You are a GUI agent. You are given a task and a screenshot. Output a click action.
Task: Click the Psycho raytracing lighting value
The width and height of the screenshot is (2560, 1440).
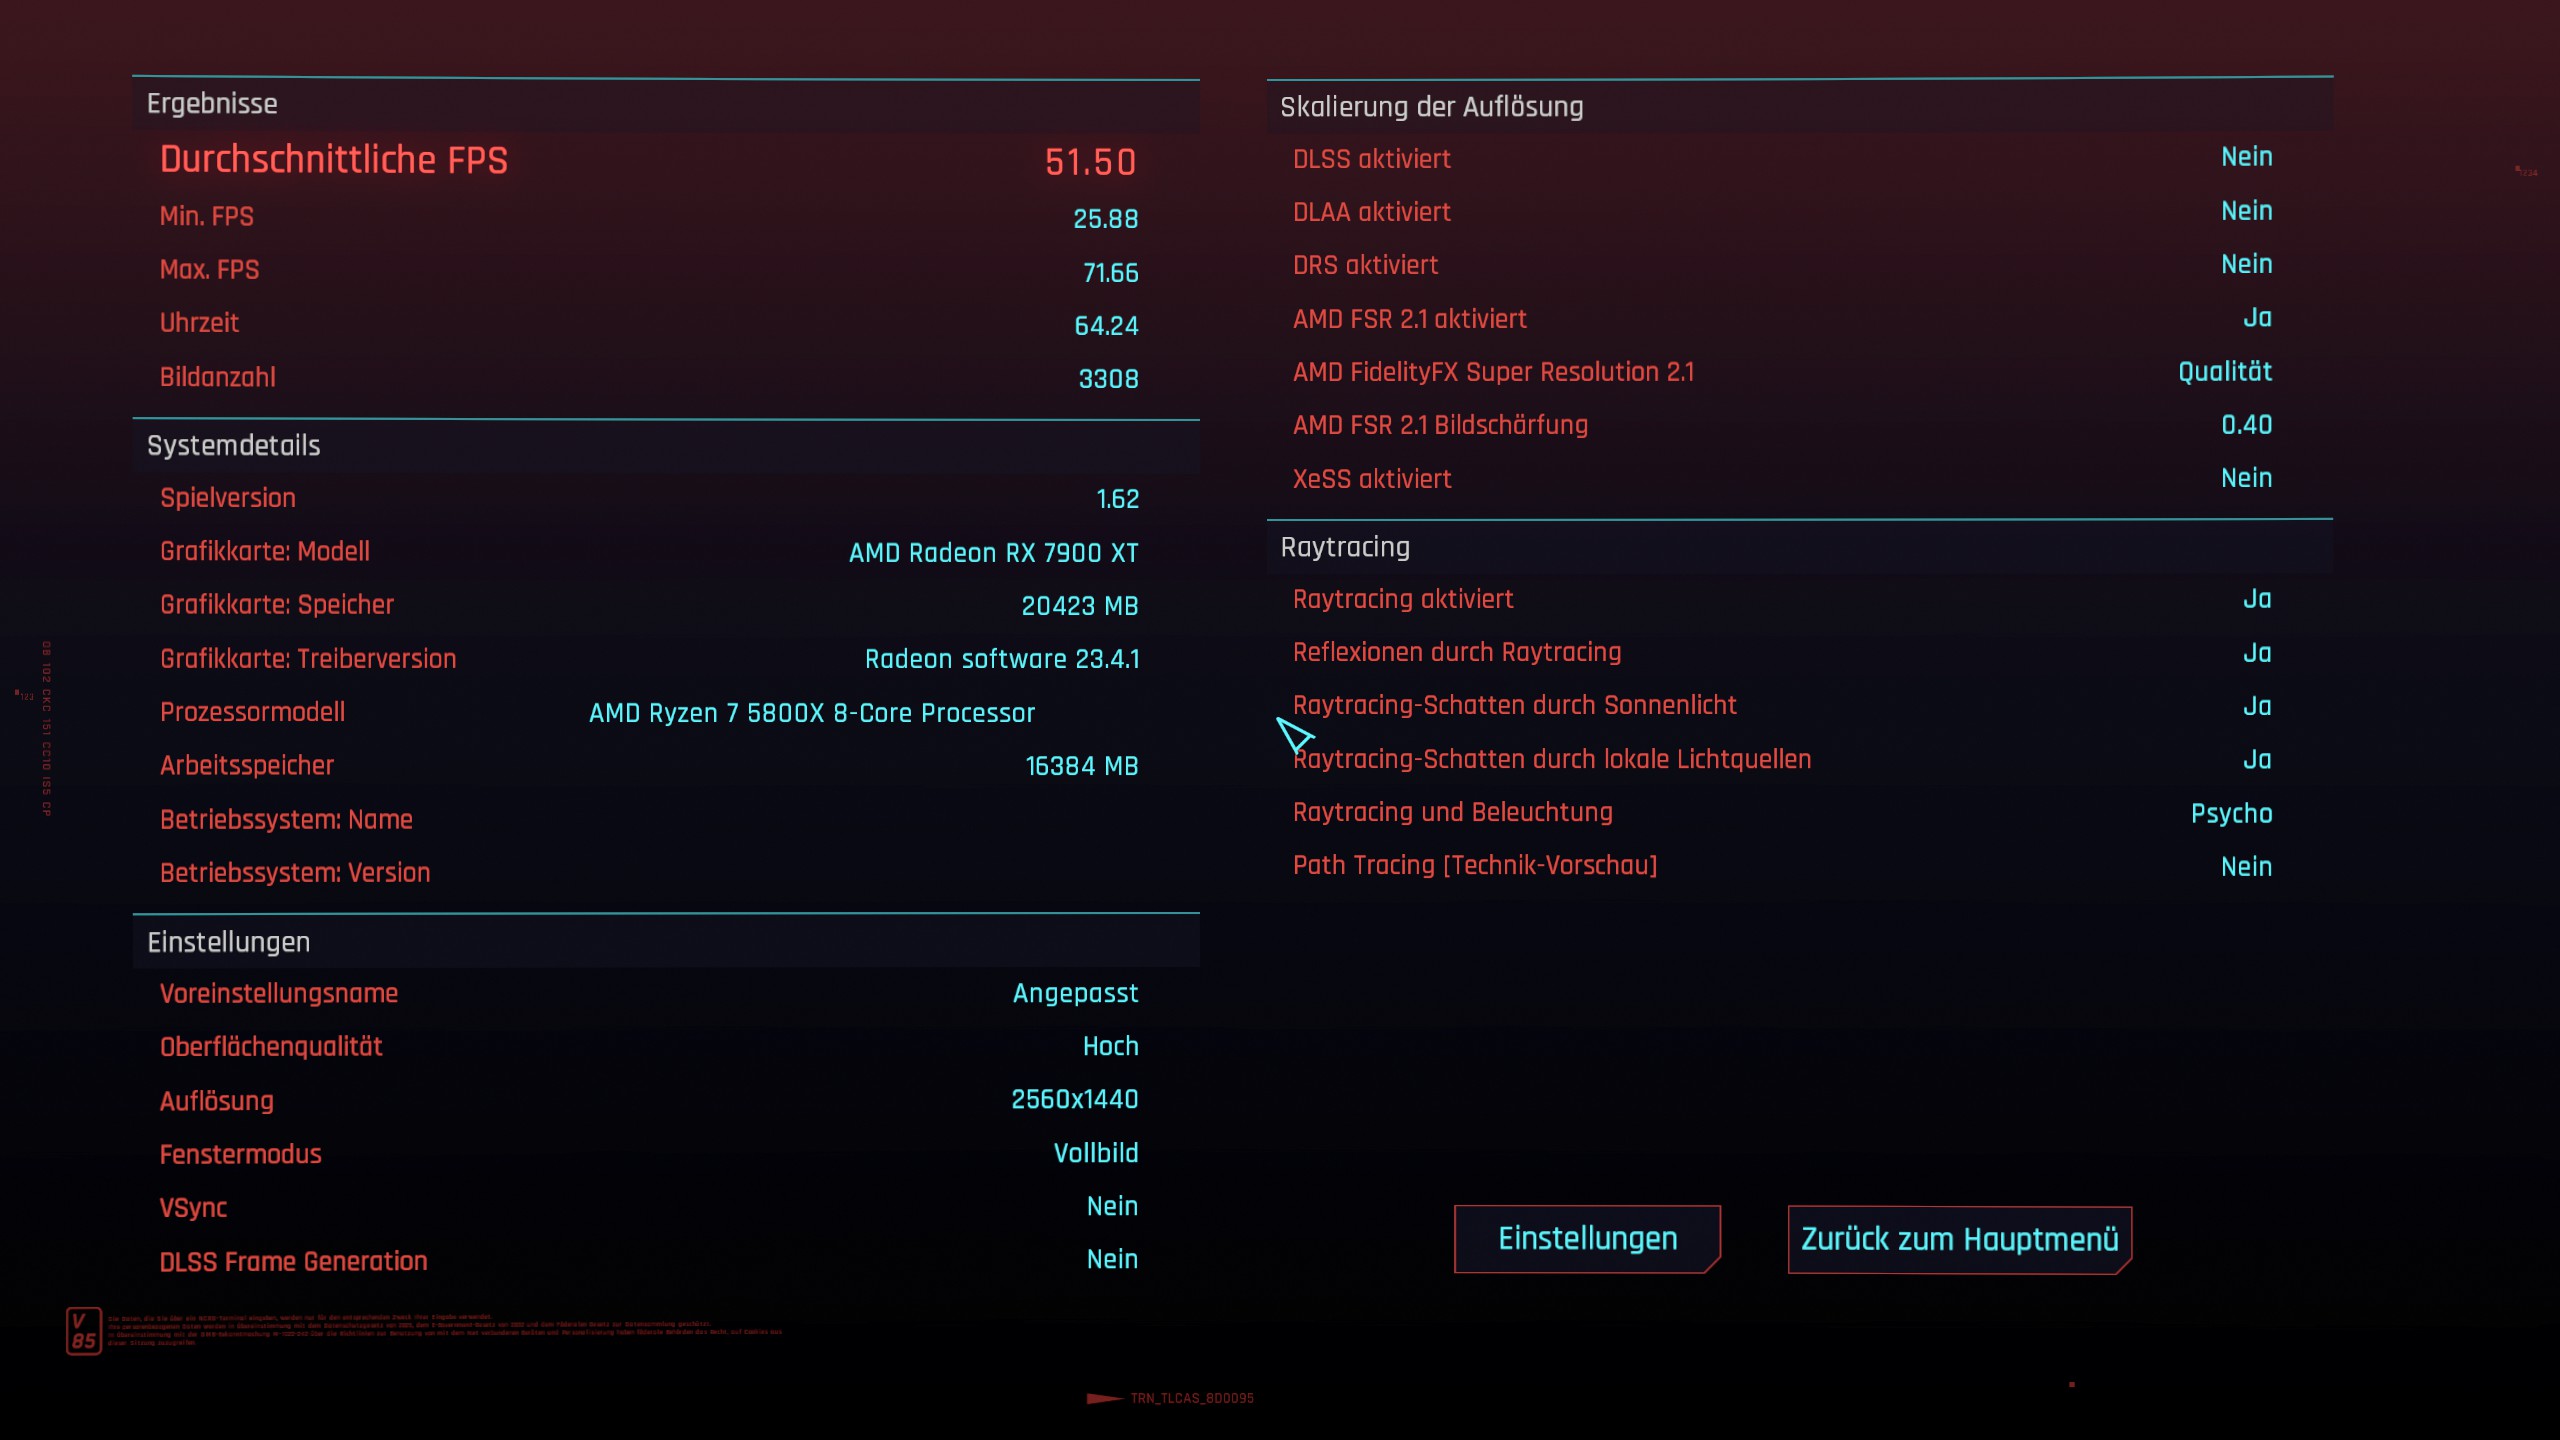click(2231, 813)
